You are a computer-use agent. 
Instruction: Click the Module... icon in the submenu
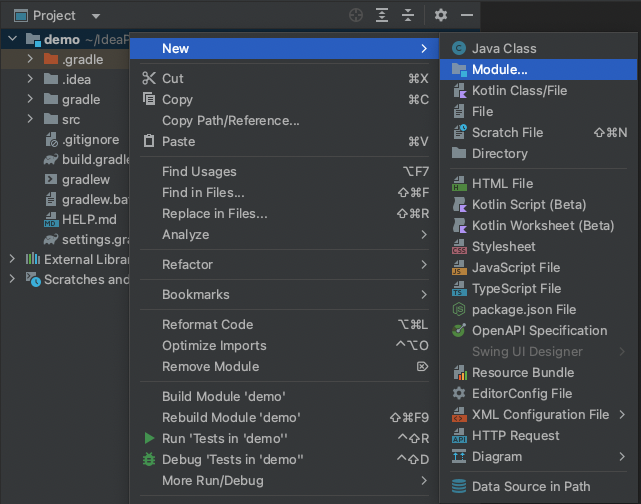coord(459,70)
